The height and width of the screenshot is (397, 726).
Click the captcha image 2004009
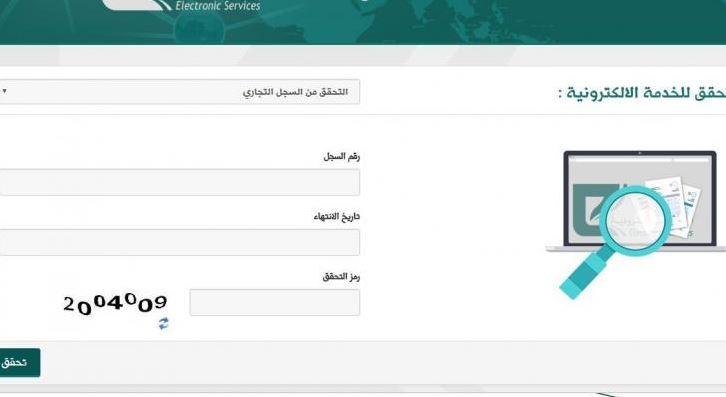tap(115, 304)
